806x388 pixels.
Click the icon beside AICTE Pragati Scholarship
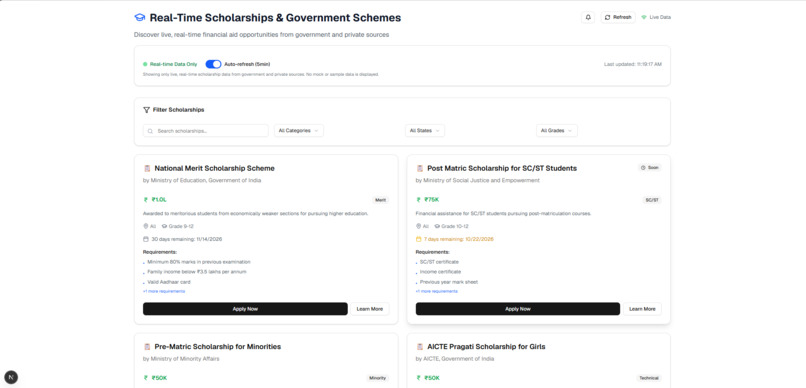[419, 347]
